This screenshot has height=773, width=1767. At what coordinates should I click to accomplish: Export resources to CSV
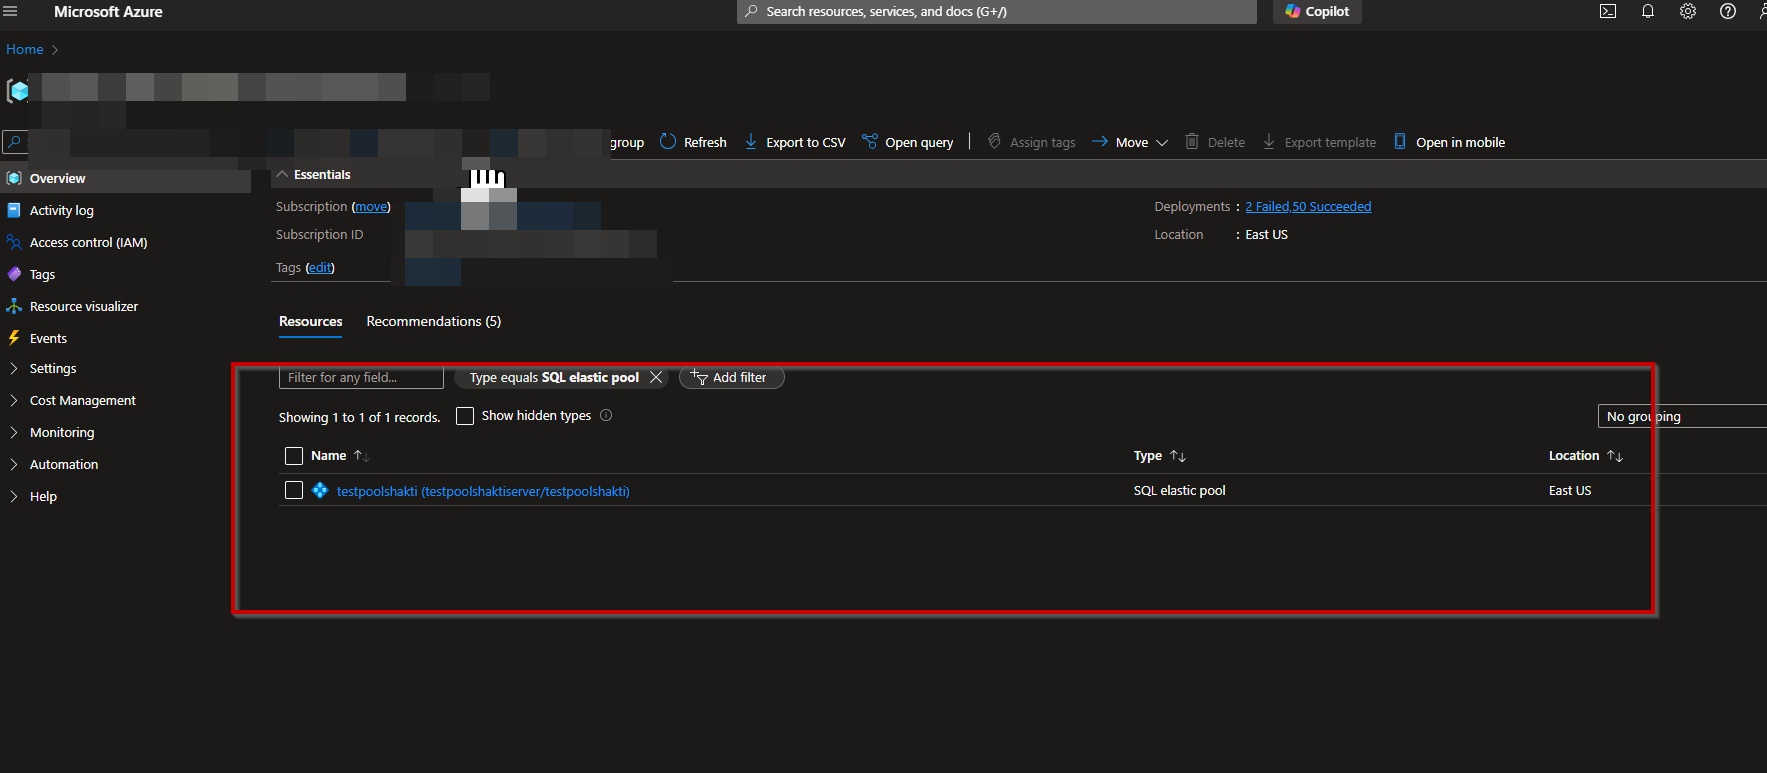795,142
